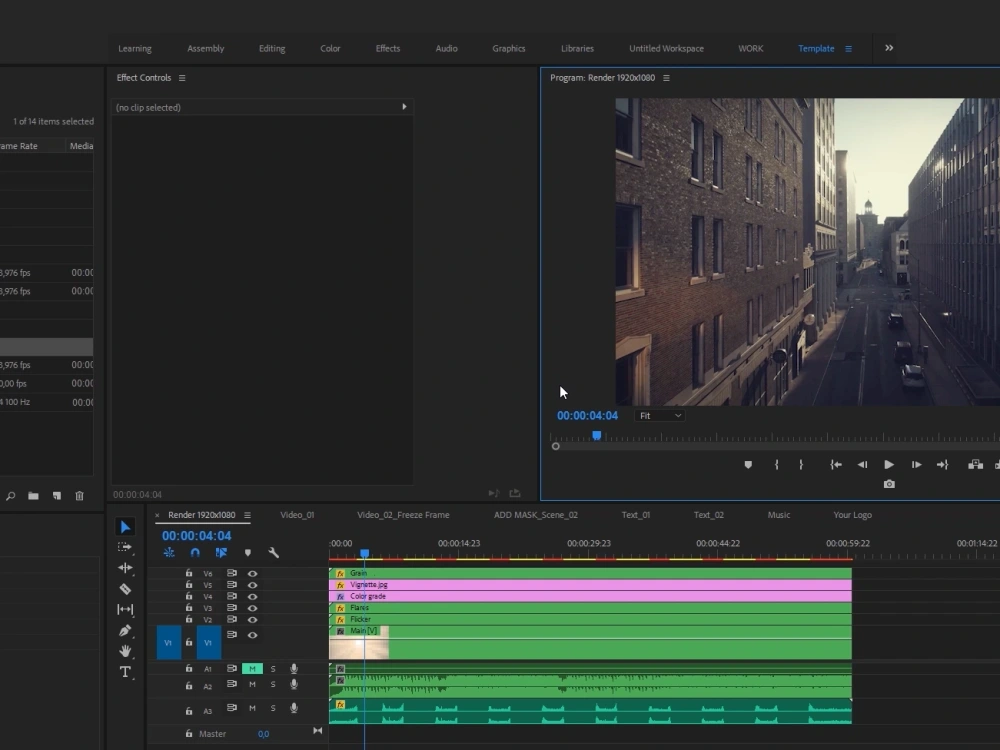Switch to Editing workspace
This screenshot has width=1000, height=750.
point(272,48)
